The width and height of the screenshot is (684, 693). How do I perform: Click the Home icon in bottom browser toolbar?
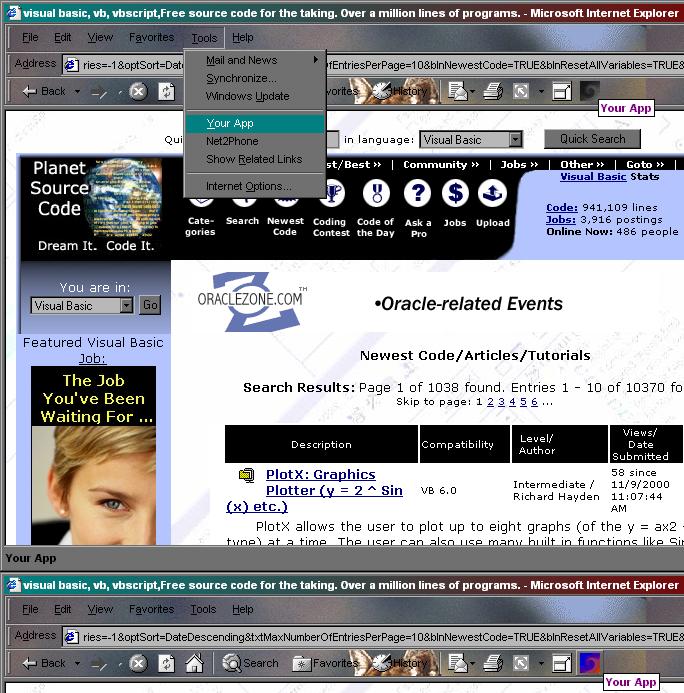point(194,663)
